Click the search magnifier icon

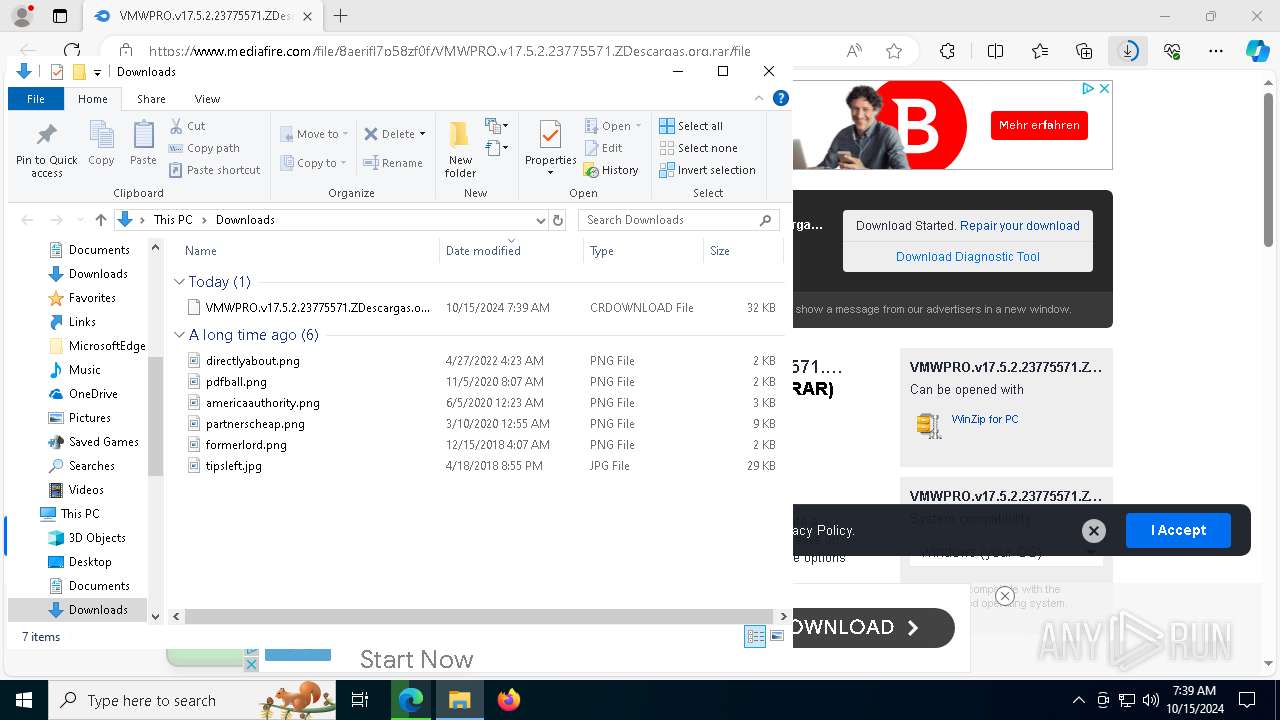pyautogui.click(x=766, y=220)
